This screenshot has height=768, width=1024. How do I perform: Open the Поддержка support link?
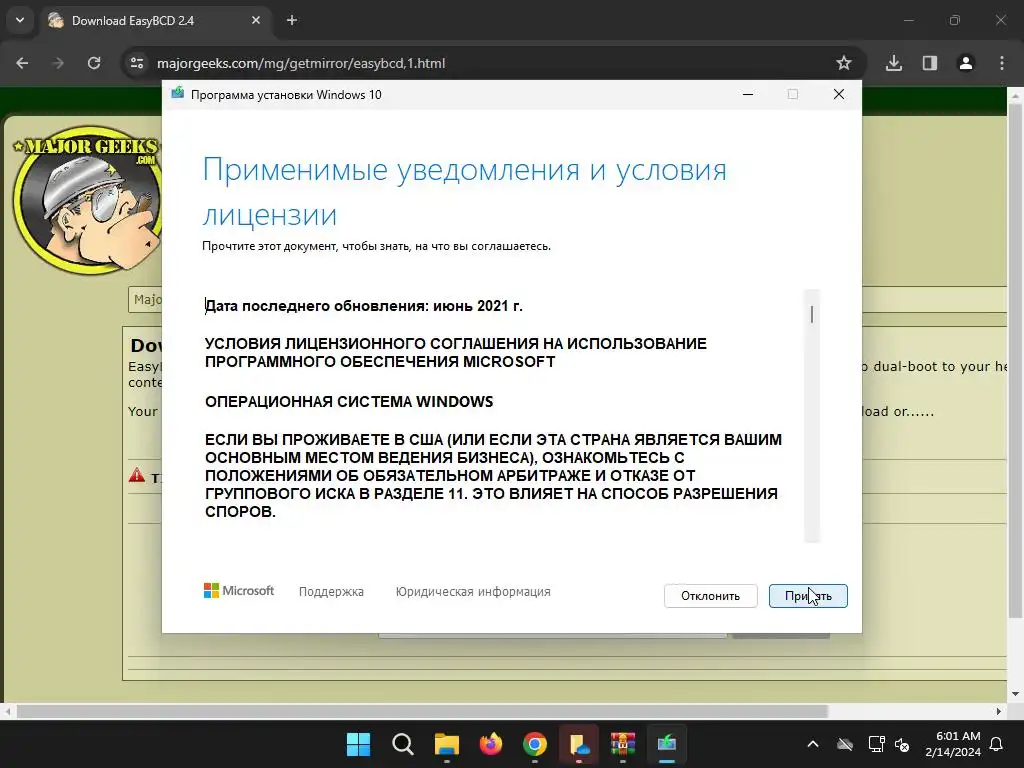(331, 592)
